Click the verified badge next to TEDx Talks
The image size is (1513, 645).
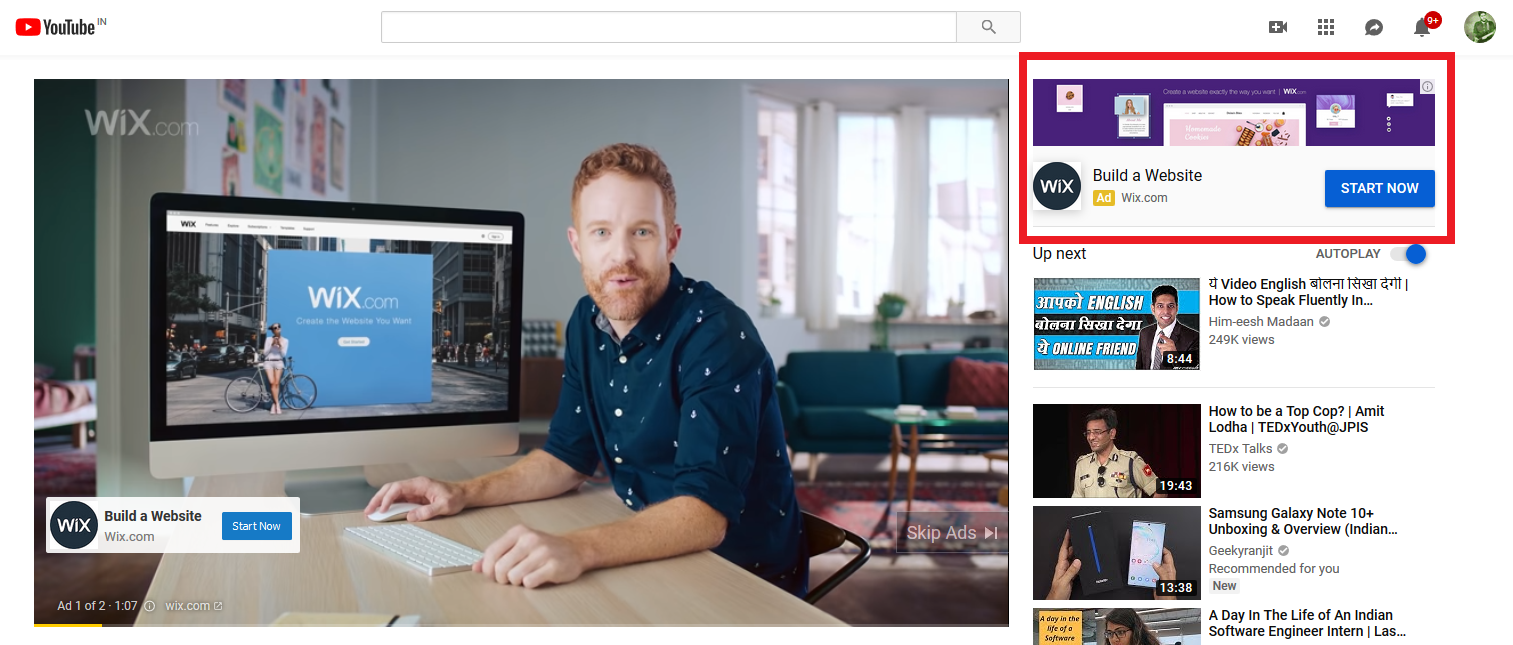[x=1282, y=449]
